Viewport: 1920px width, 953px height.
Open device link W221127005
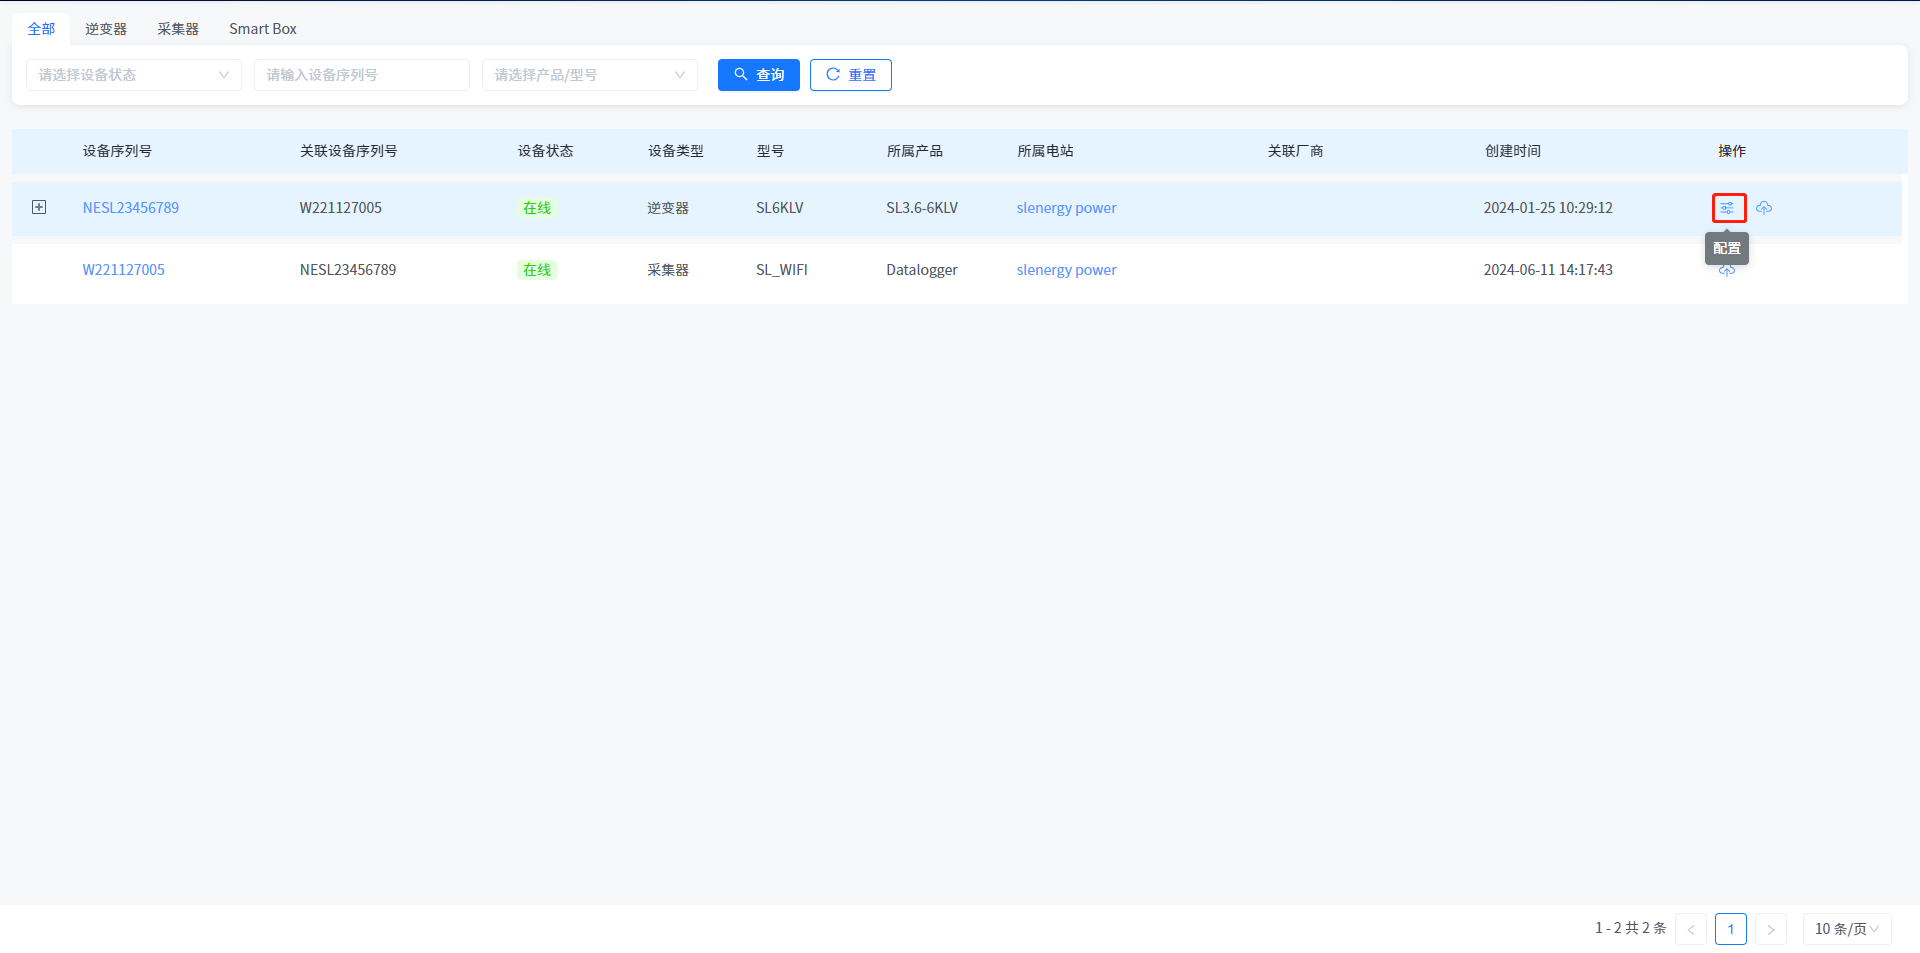(x=124, y=270)
